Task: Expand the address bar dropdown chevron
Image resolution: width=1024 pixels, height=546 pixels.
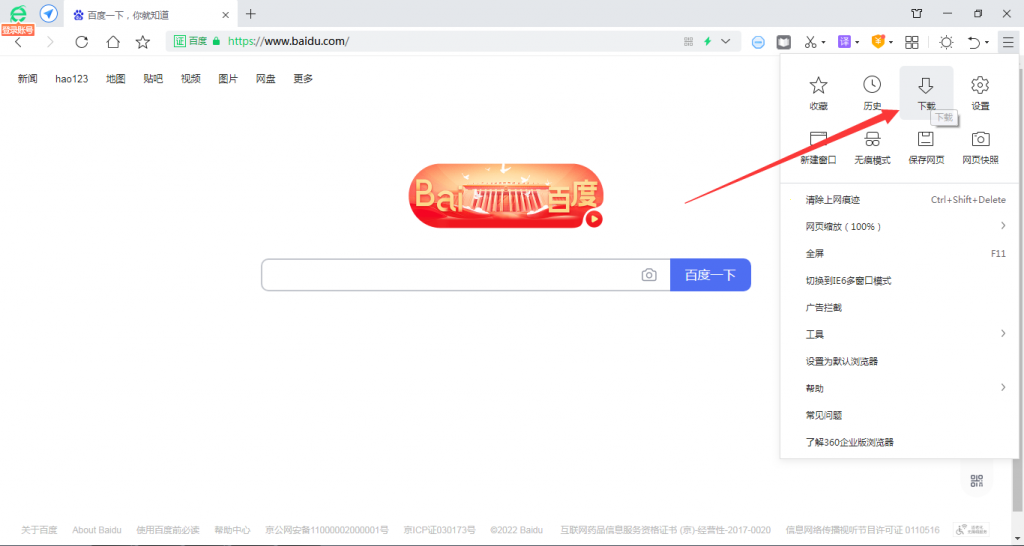Action: [x=726, y=42]
